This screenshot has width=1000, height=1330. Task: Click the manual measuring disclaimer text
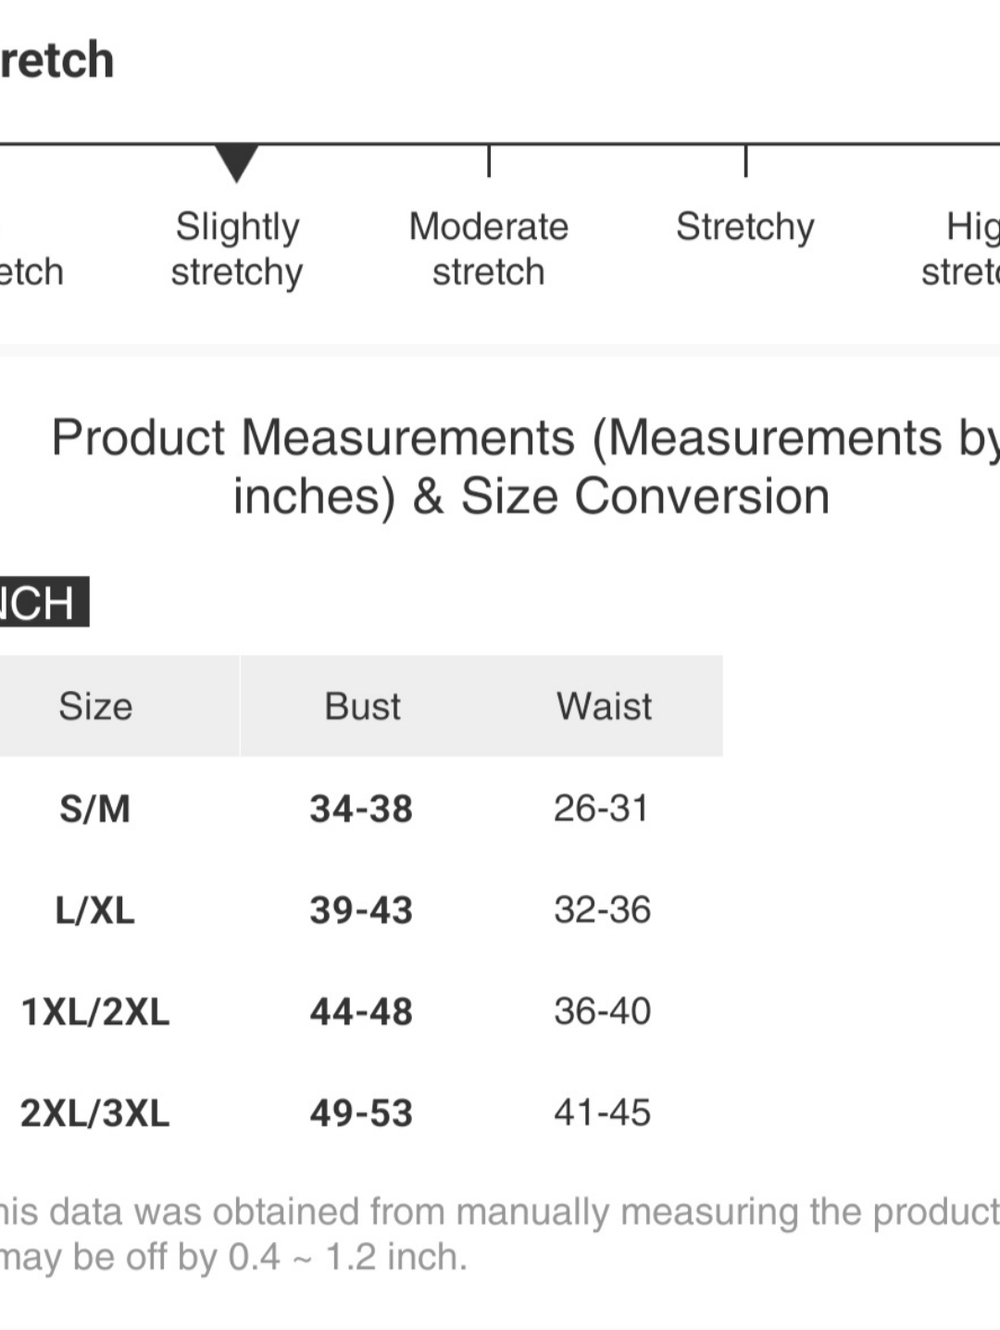500,1234
